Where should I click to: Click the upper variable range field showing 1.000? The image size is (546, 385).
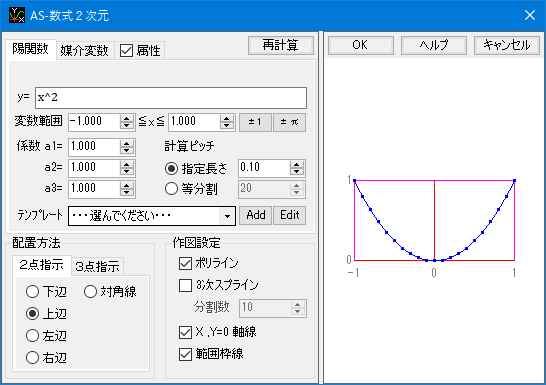pyautogui.click(x=194, y=122)
